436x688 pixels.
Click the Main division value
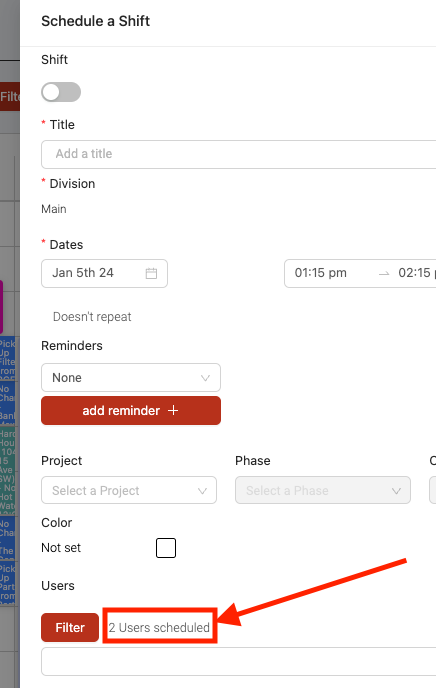pyautogui.click(x=54, y=209)
